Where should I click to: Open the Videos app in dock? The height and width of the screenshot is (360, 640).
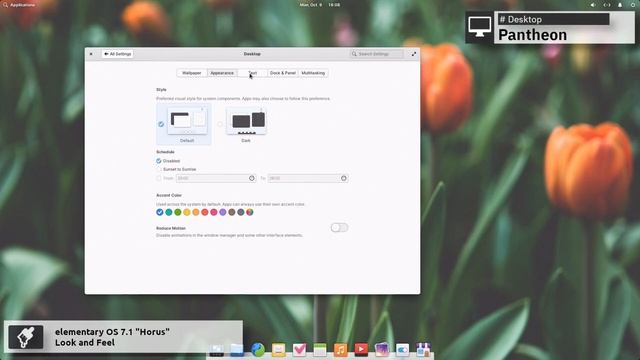pyautogui.click(x=361, y=350)
